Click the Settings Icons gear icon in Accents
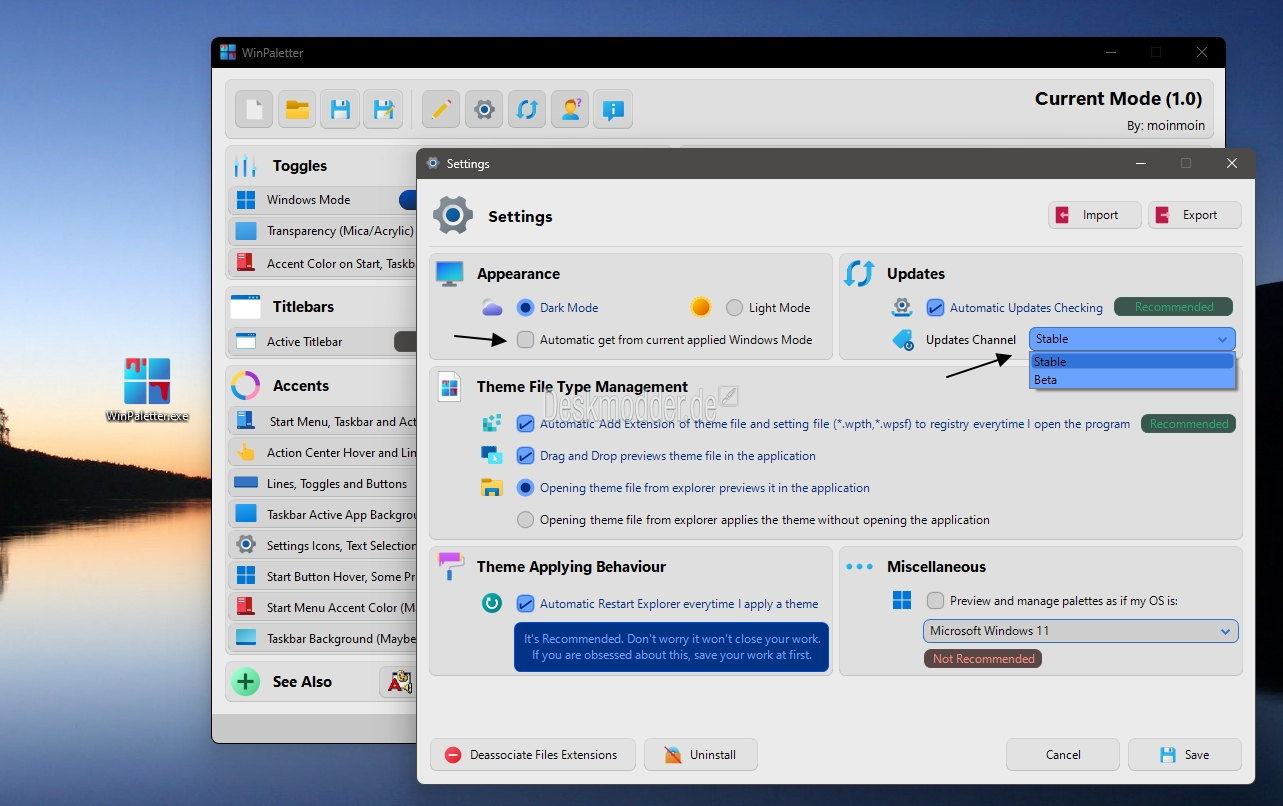Screen dimensions: 1283x806 click(246, 546)
